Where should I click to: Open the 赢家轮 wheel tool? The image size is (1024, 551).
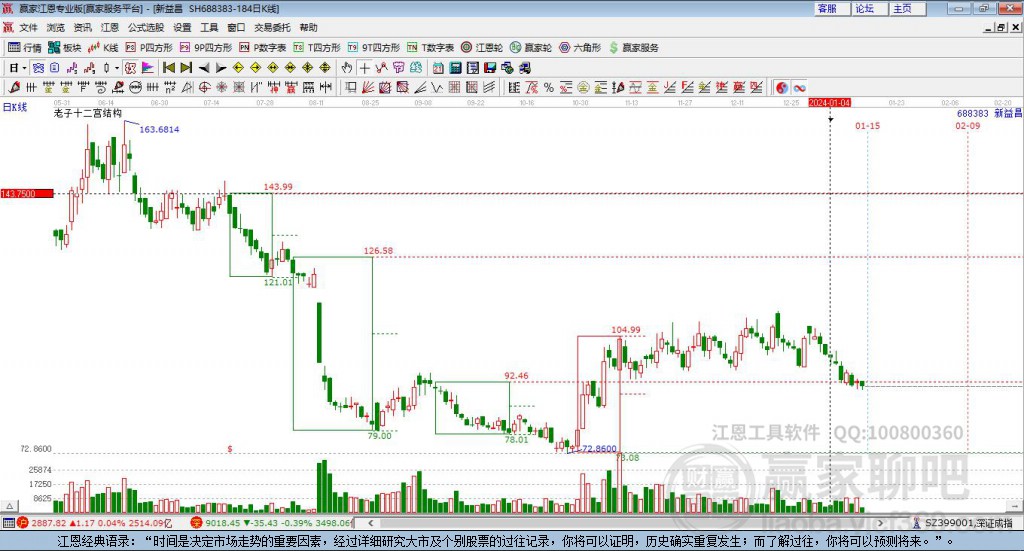pyautogui.click(x=531, y=48)
